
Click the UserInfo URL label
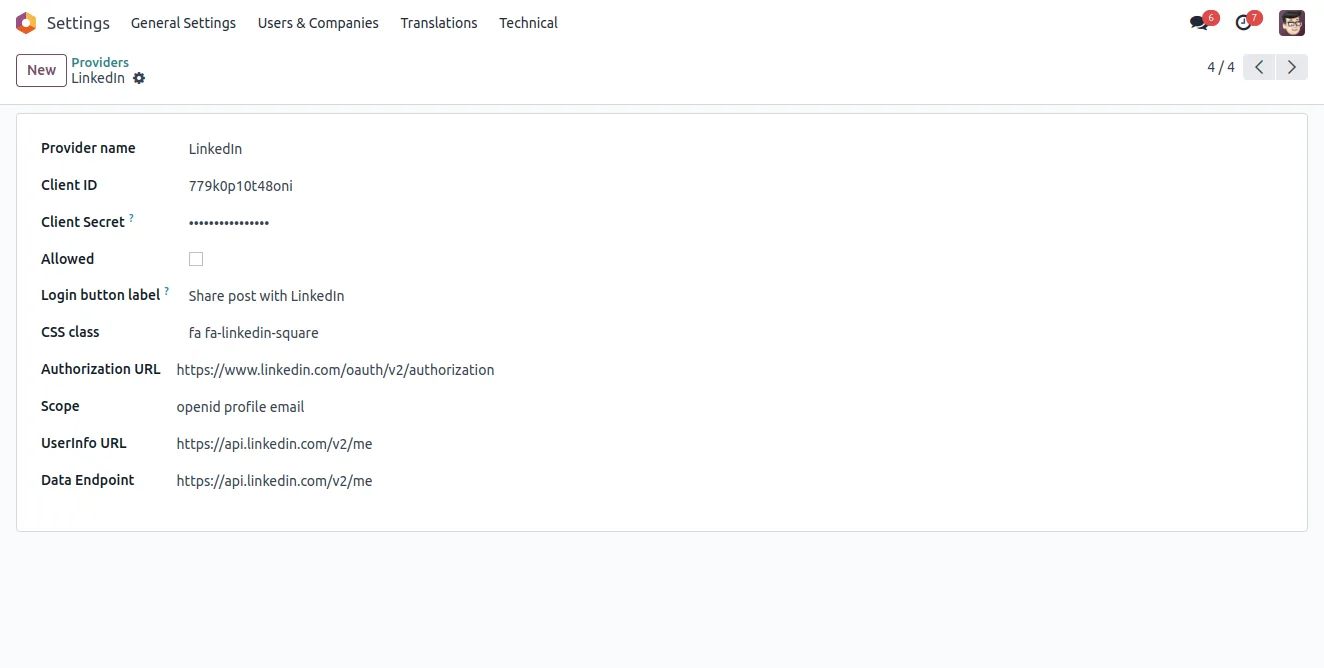click(x=84, y=443)
